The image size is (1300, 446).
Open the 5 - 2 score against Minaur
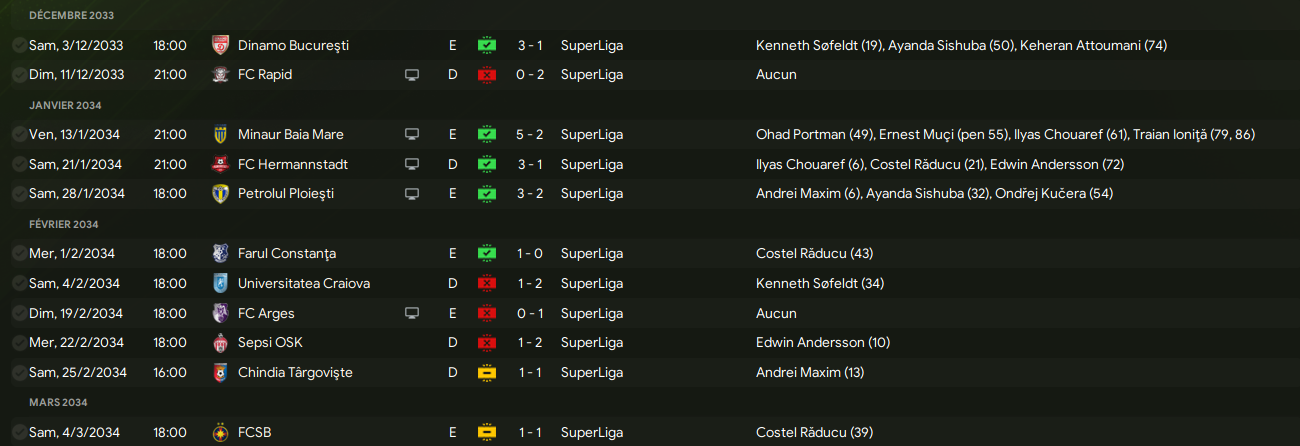click(530, 135)
